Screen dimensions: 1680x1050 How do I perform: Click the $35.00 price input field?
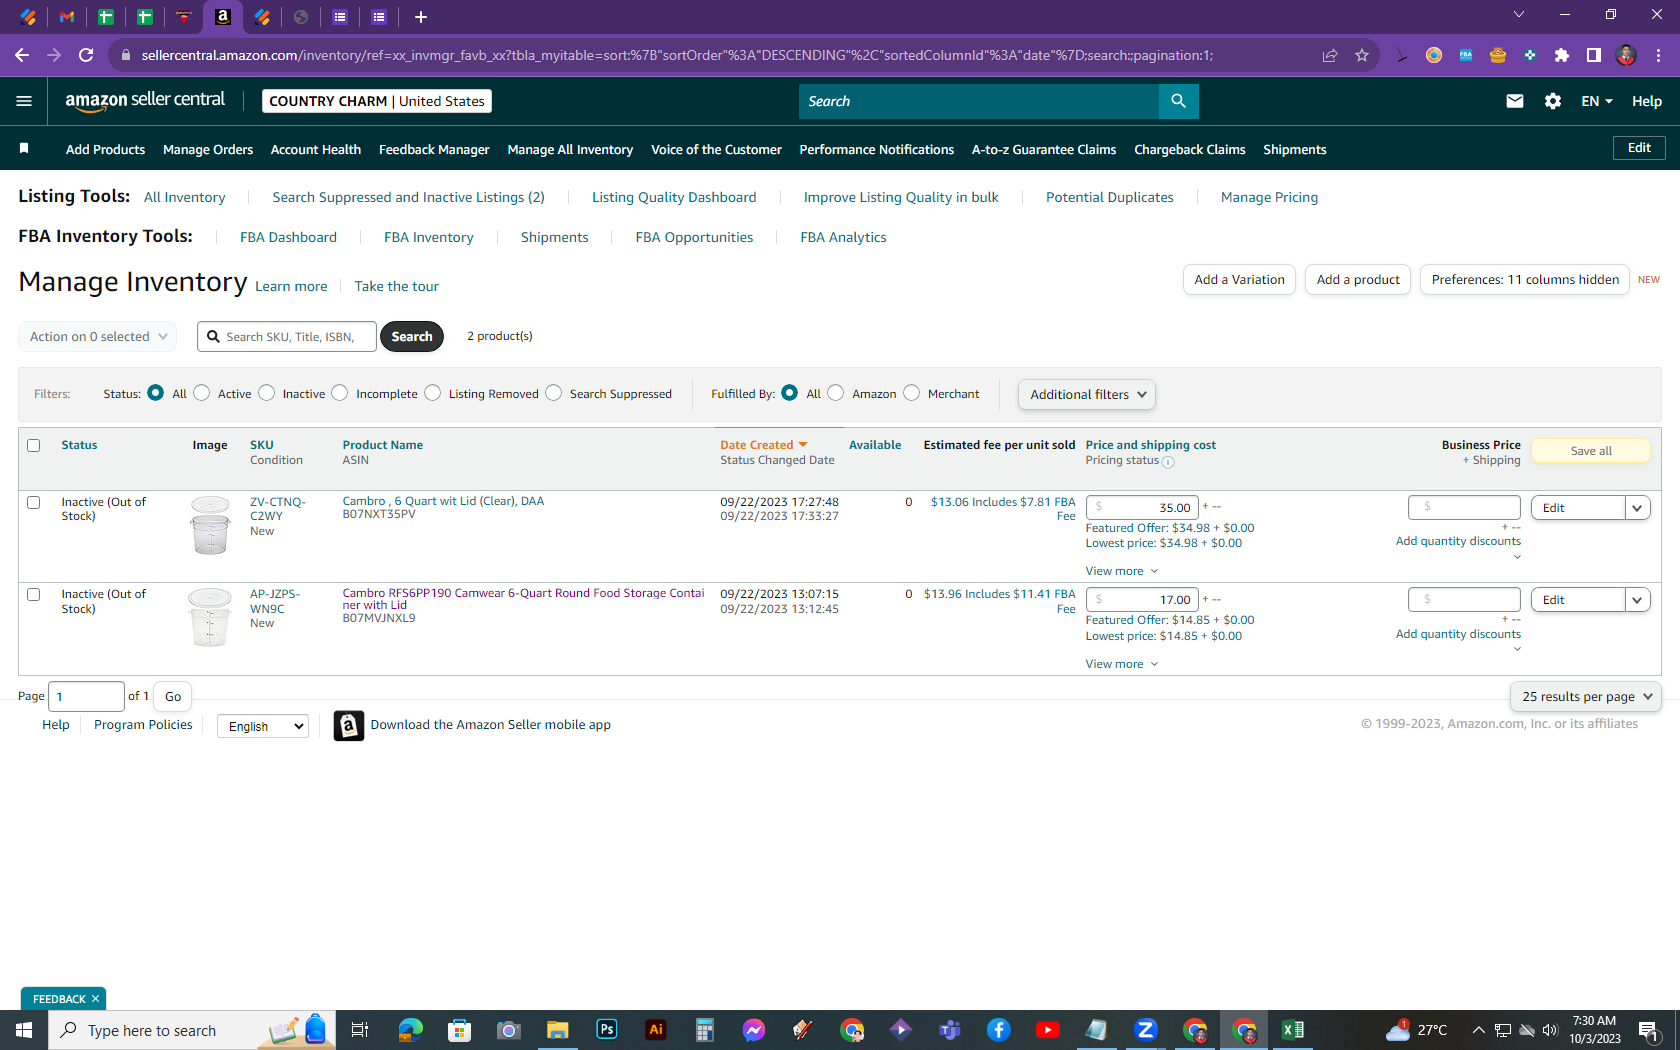[1141, 508]
